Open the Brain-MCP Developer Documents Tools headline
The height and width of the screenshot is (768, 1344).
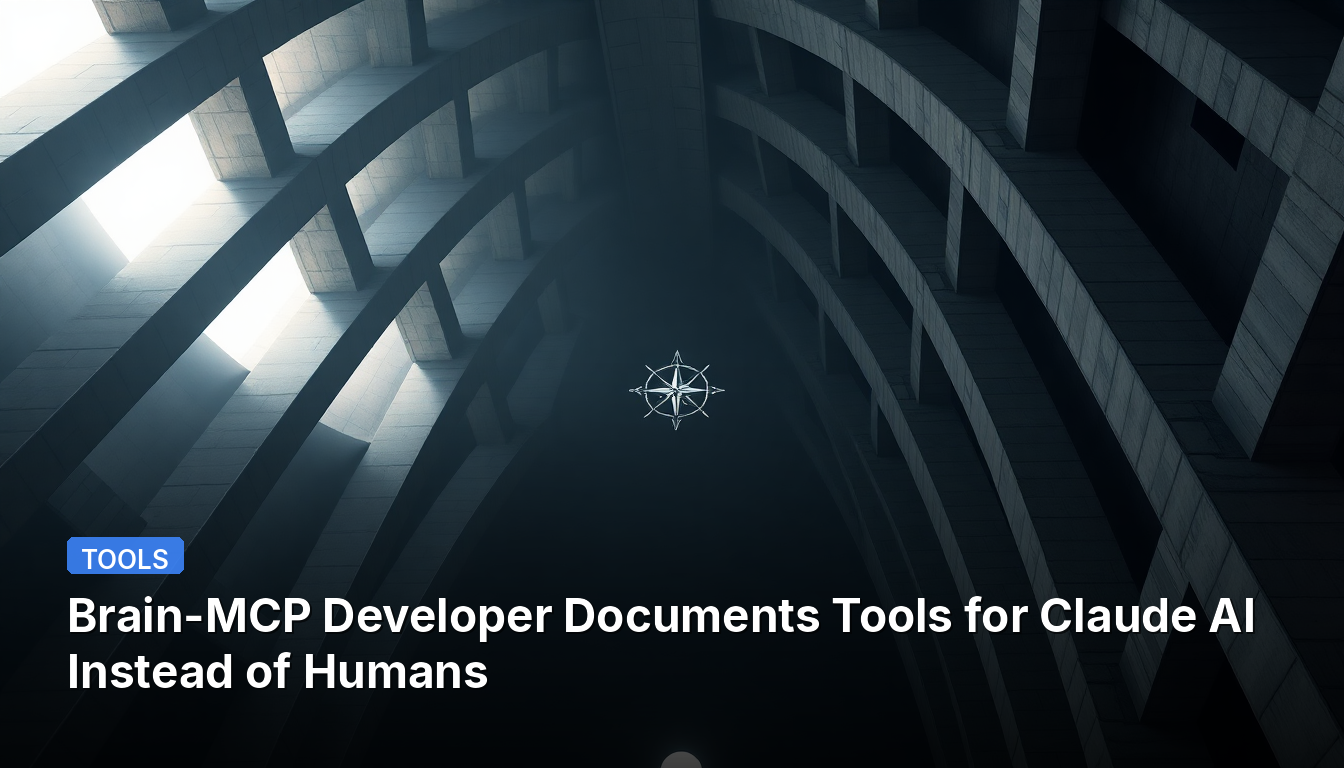661,645
